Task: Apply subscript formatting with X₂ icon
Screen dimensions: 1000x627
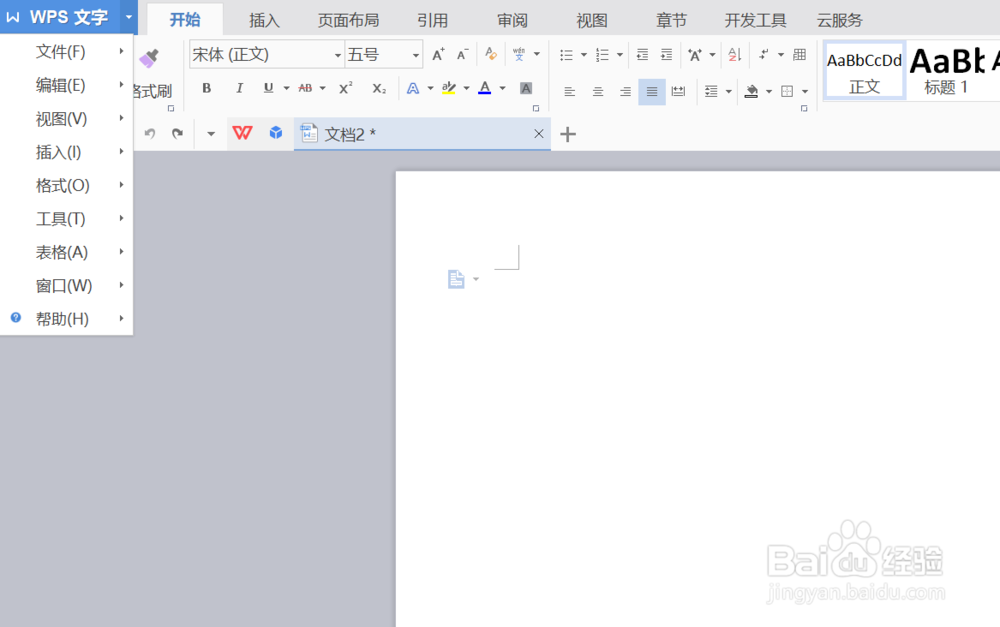Action: 379,88
